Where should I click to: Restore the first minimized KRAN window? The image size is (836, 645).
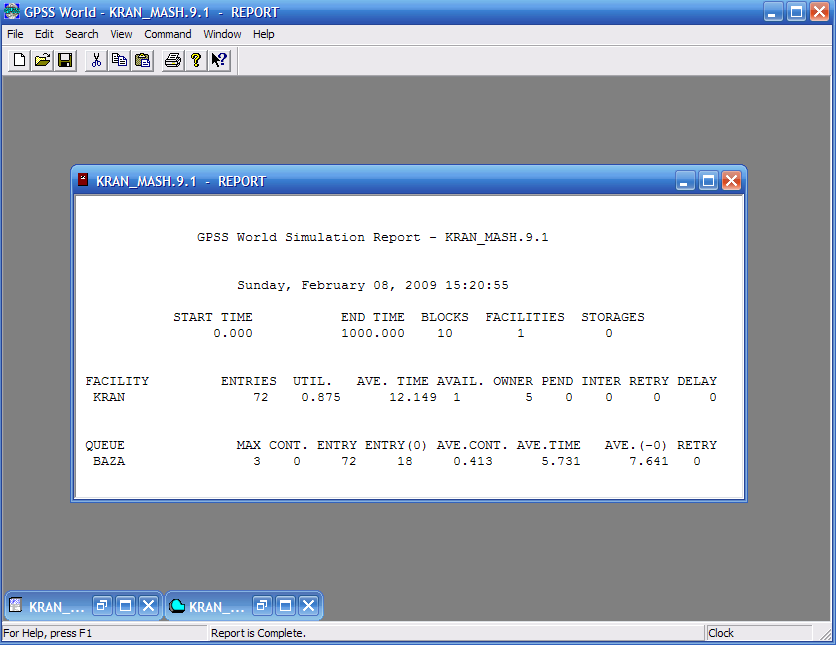[102, 606]
